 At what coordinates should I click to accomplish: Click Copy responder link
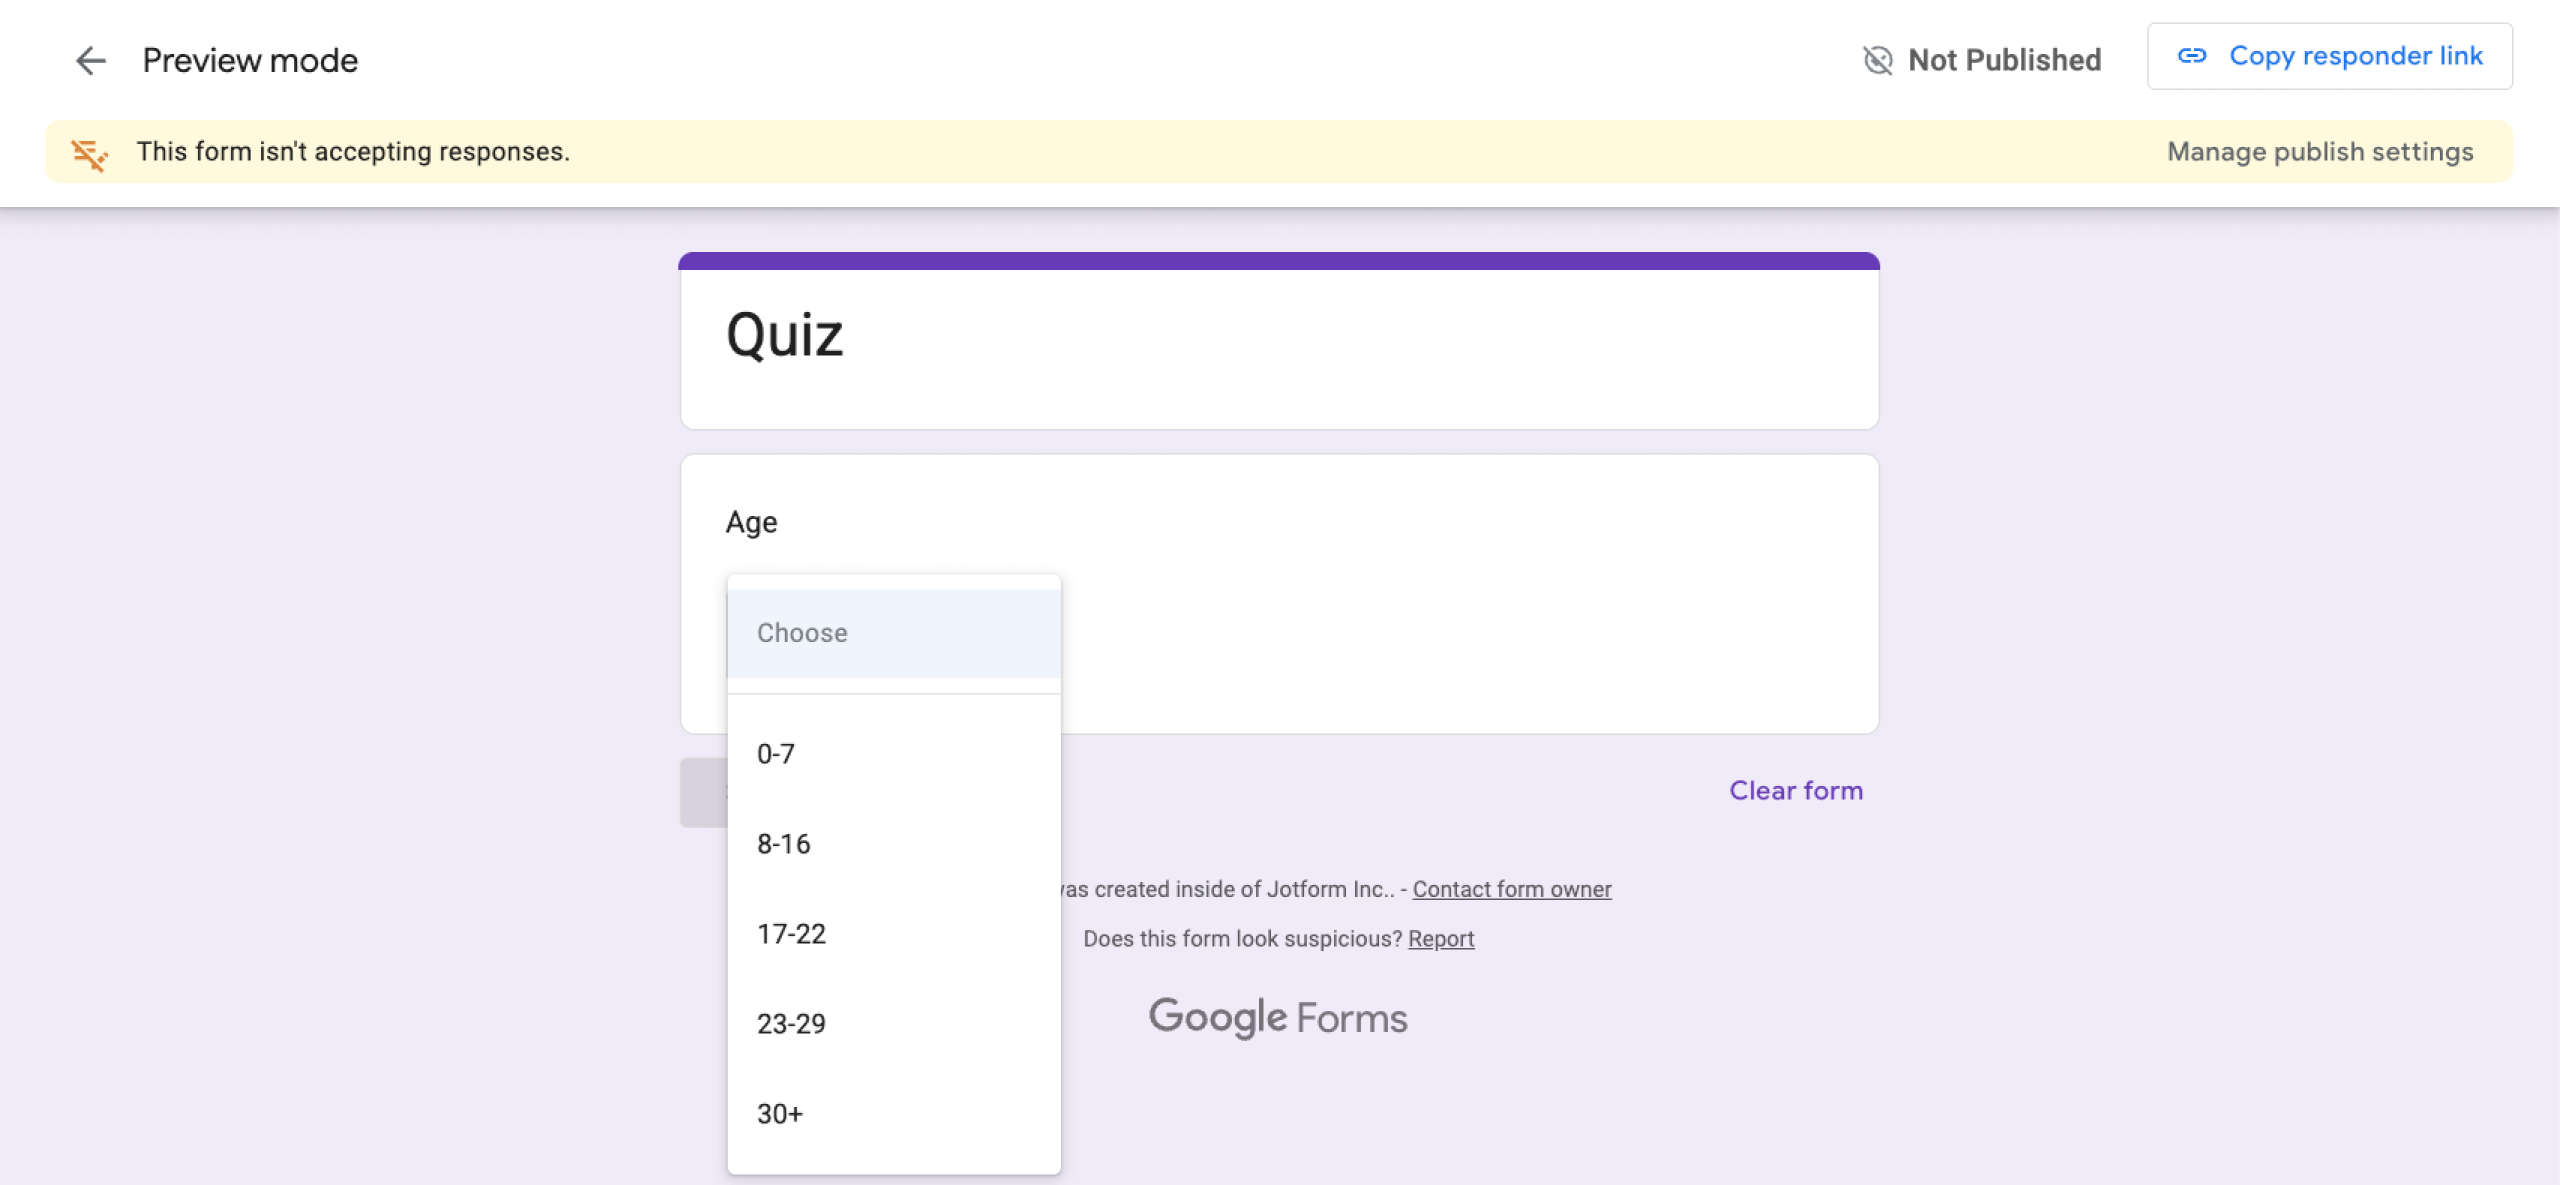coord(2356,56)
